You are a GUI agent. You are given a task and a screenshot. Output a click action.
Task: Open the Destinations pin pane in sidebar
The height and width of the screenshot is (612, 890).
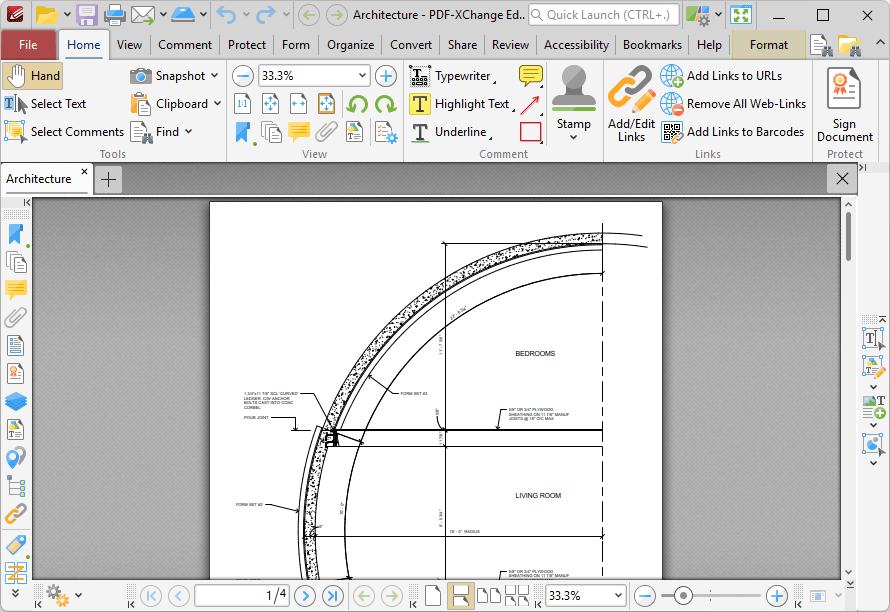[16, 458]
